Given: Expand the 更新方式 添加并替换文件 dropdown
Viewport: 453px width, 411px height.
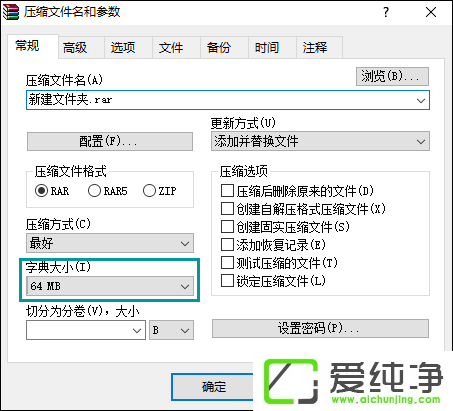Looking at the screenshot, I should point(320,141).
